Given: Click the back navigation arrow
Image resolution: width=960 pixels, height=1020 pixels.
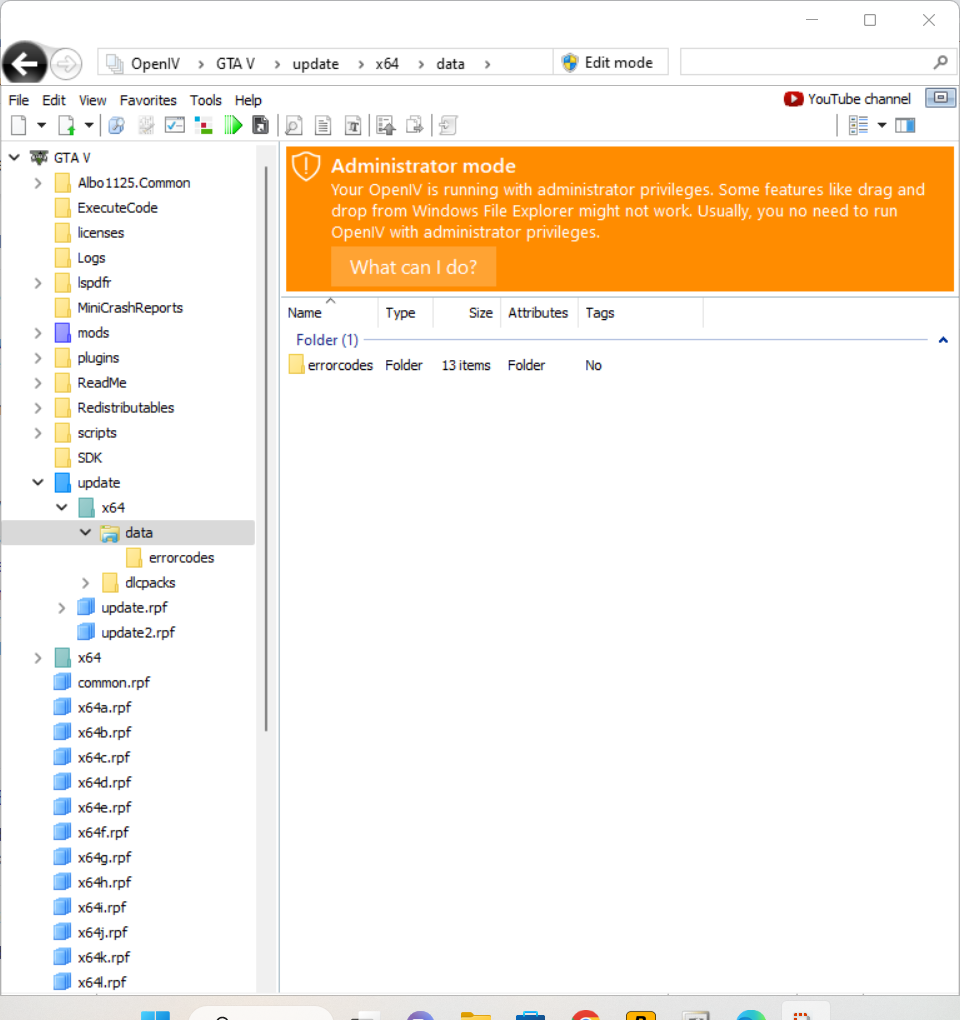Looking at the screenshot, I should [x=25, y=64].
